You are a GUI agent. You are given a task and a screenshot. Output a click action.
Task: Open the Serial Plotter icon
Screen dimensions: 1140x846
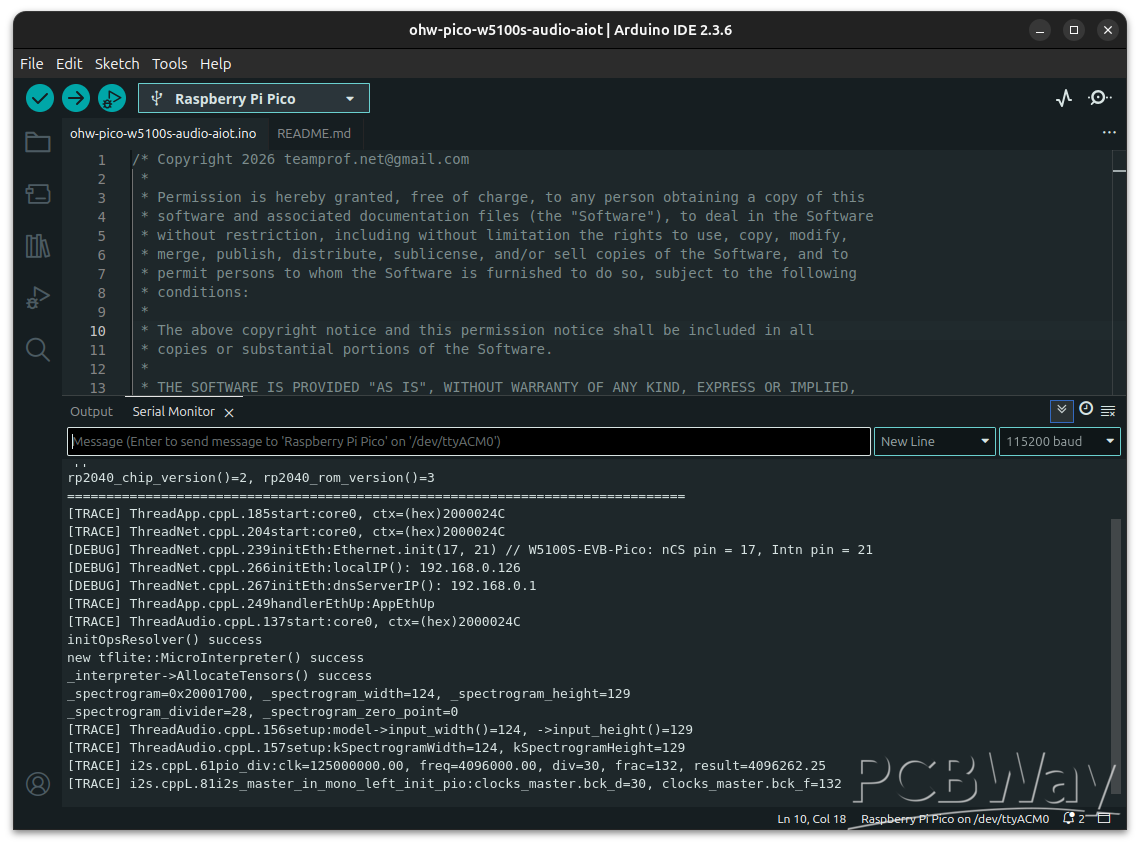(x=1064, y=98)
